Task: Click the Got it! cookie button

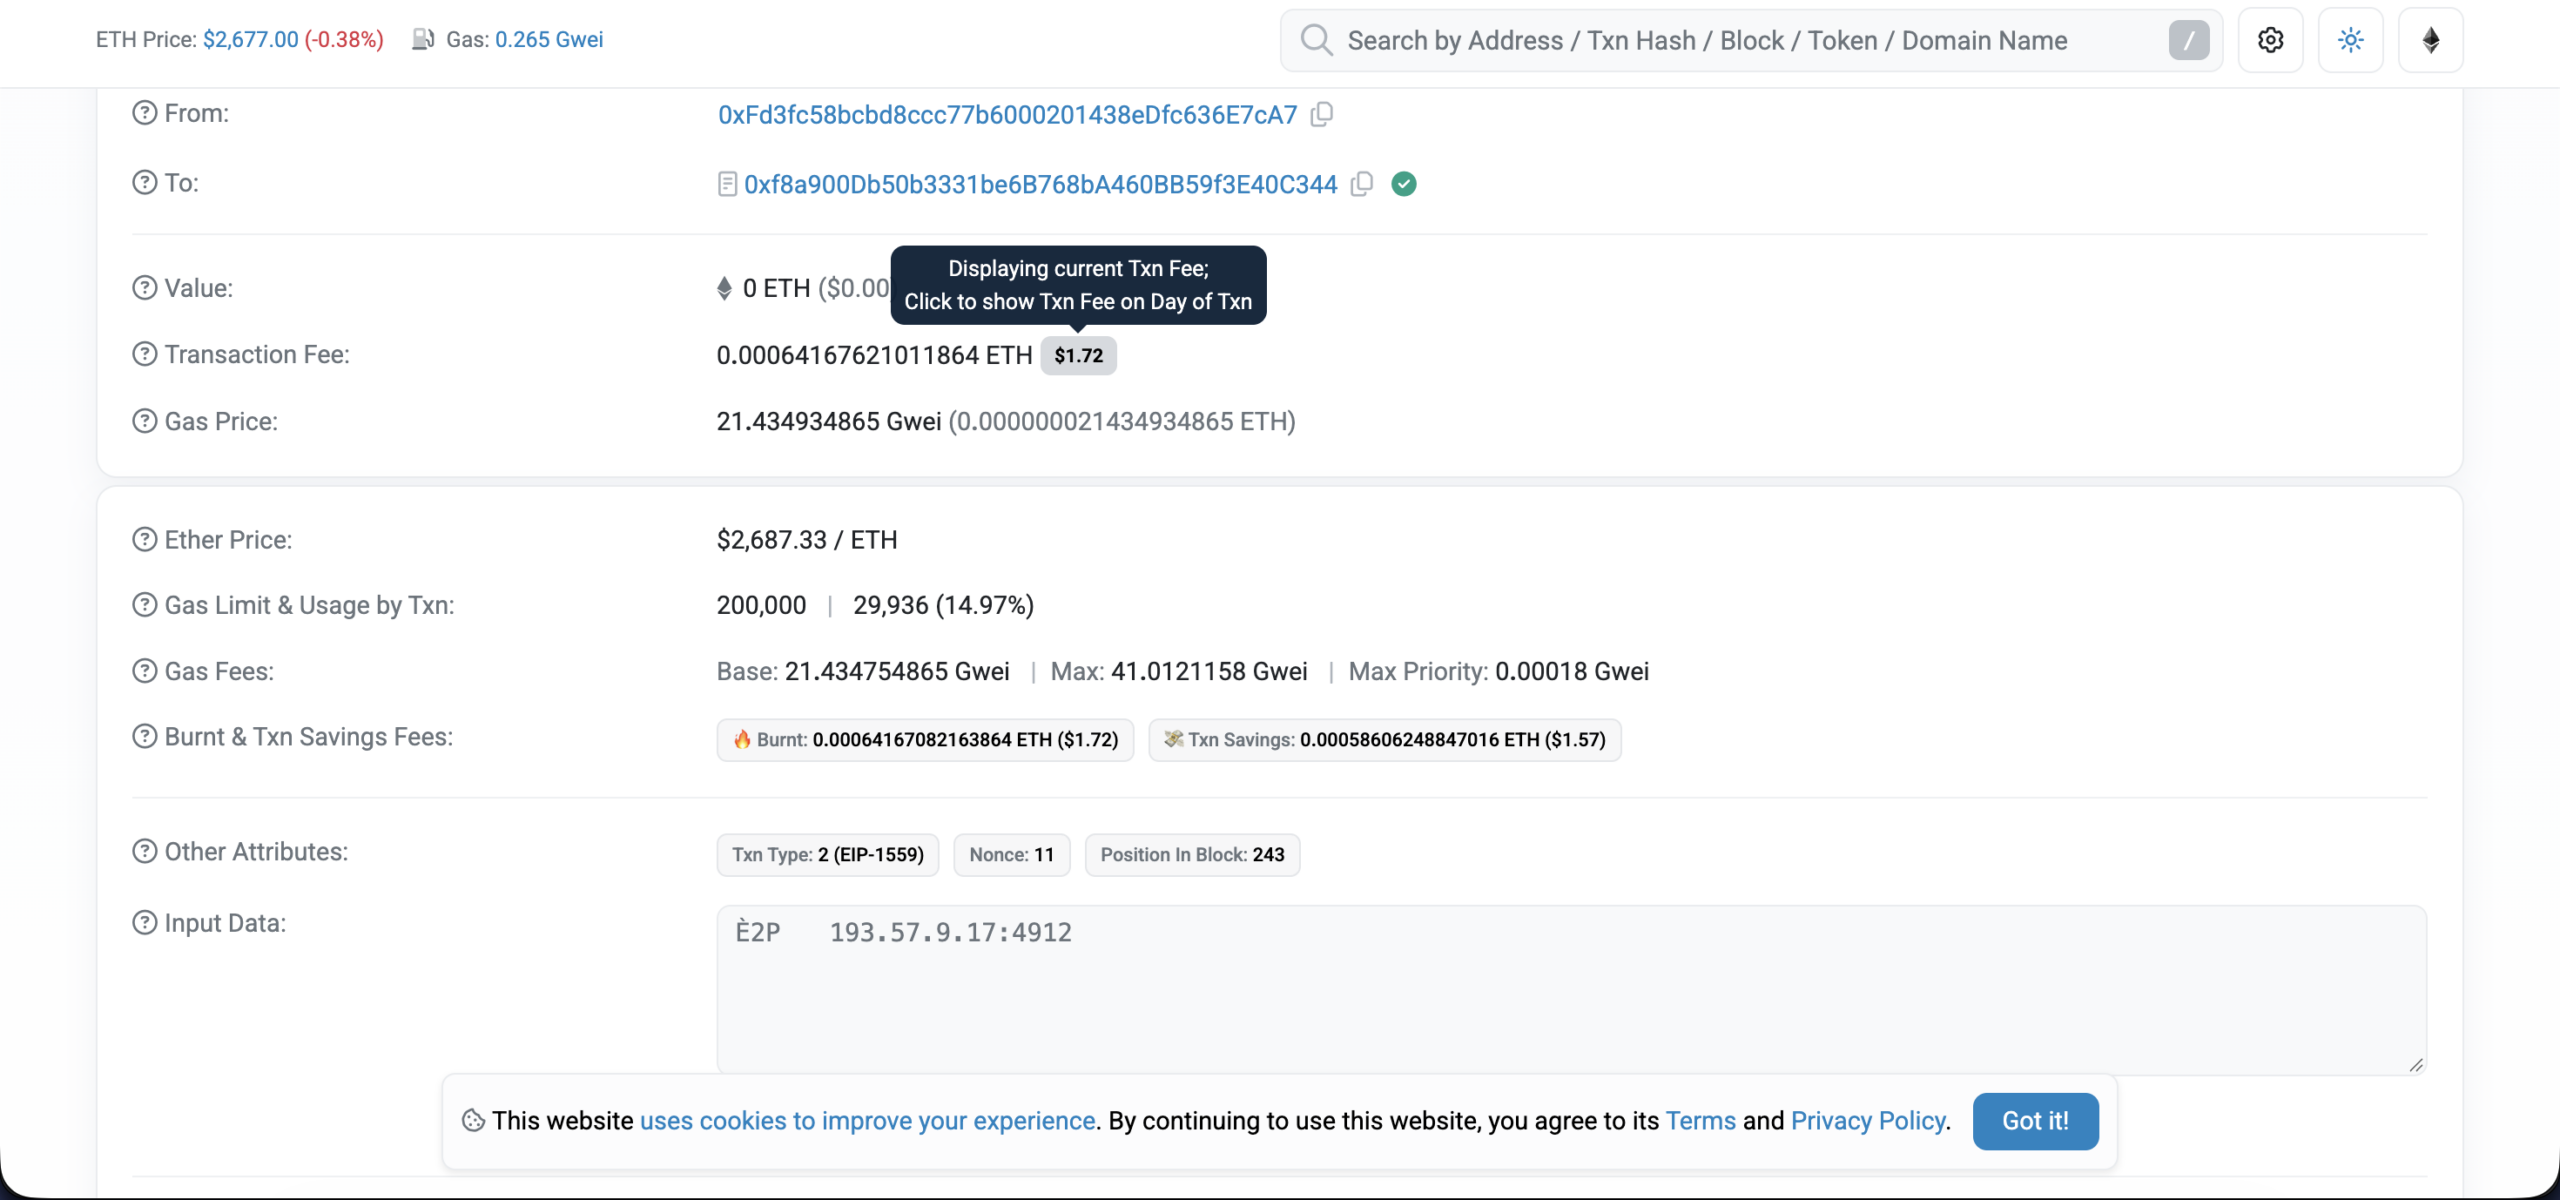Action: [2035, 1121]
